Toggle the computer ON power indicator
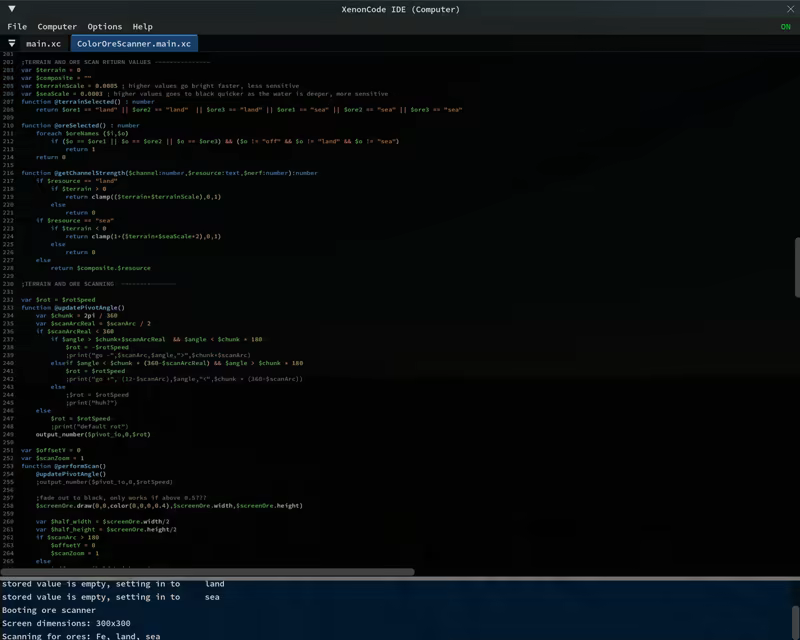The width and height of the screenshot is (800, 640). (x=785, y=27)
